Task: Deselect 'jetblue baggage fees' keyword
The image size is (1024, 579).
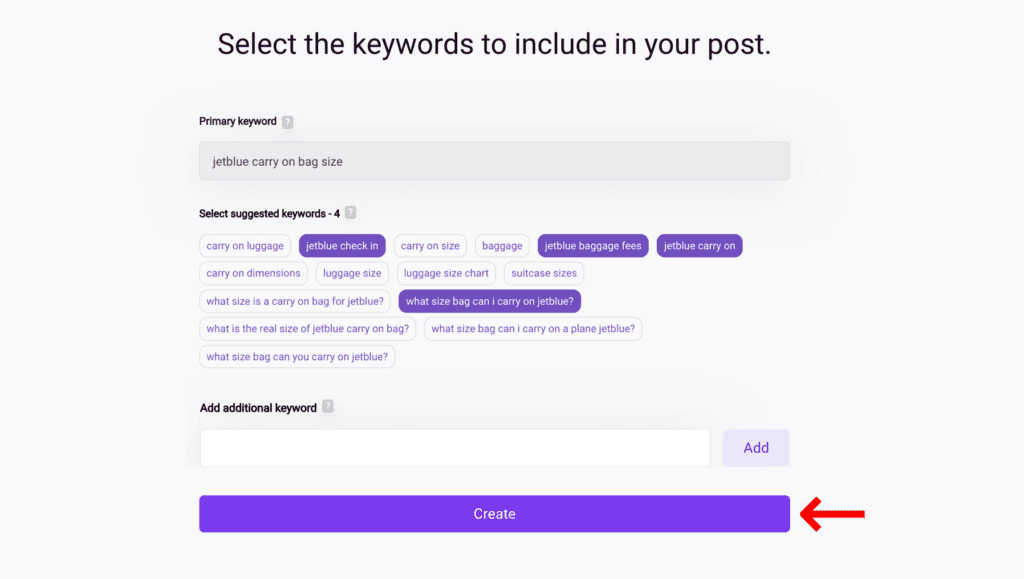Action: coord(593,246)
